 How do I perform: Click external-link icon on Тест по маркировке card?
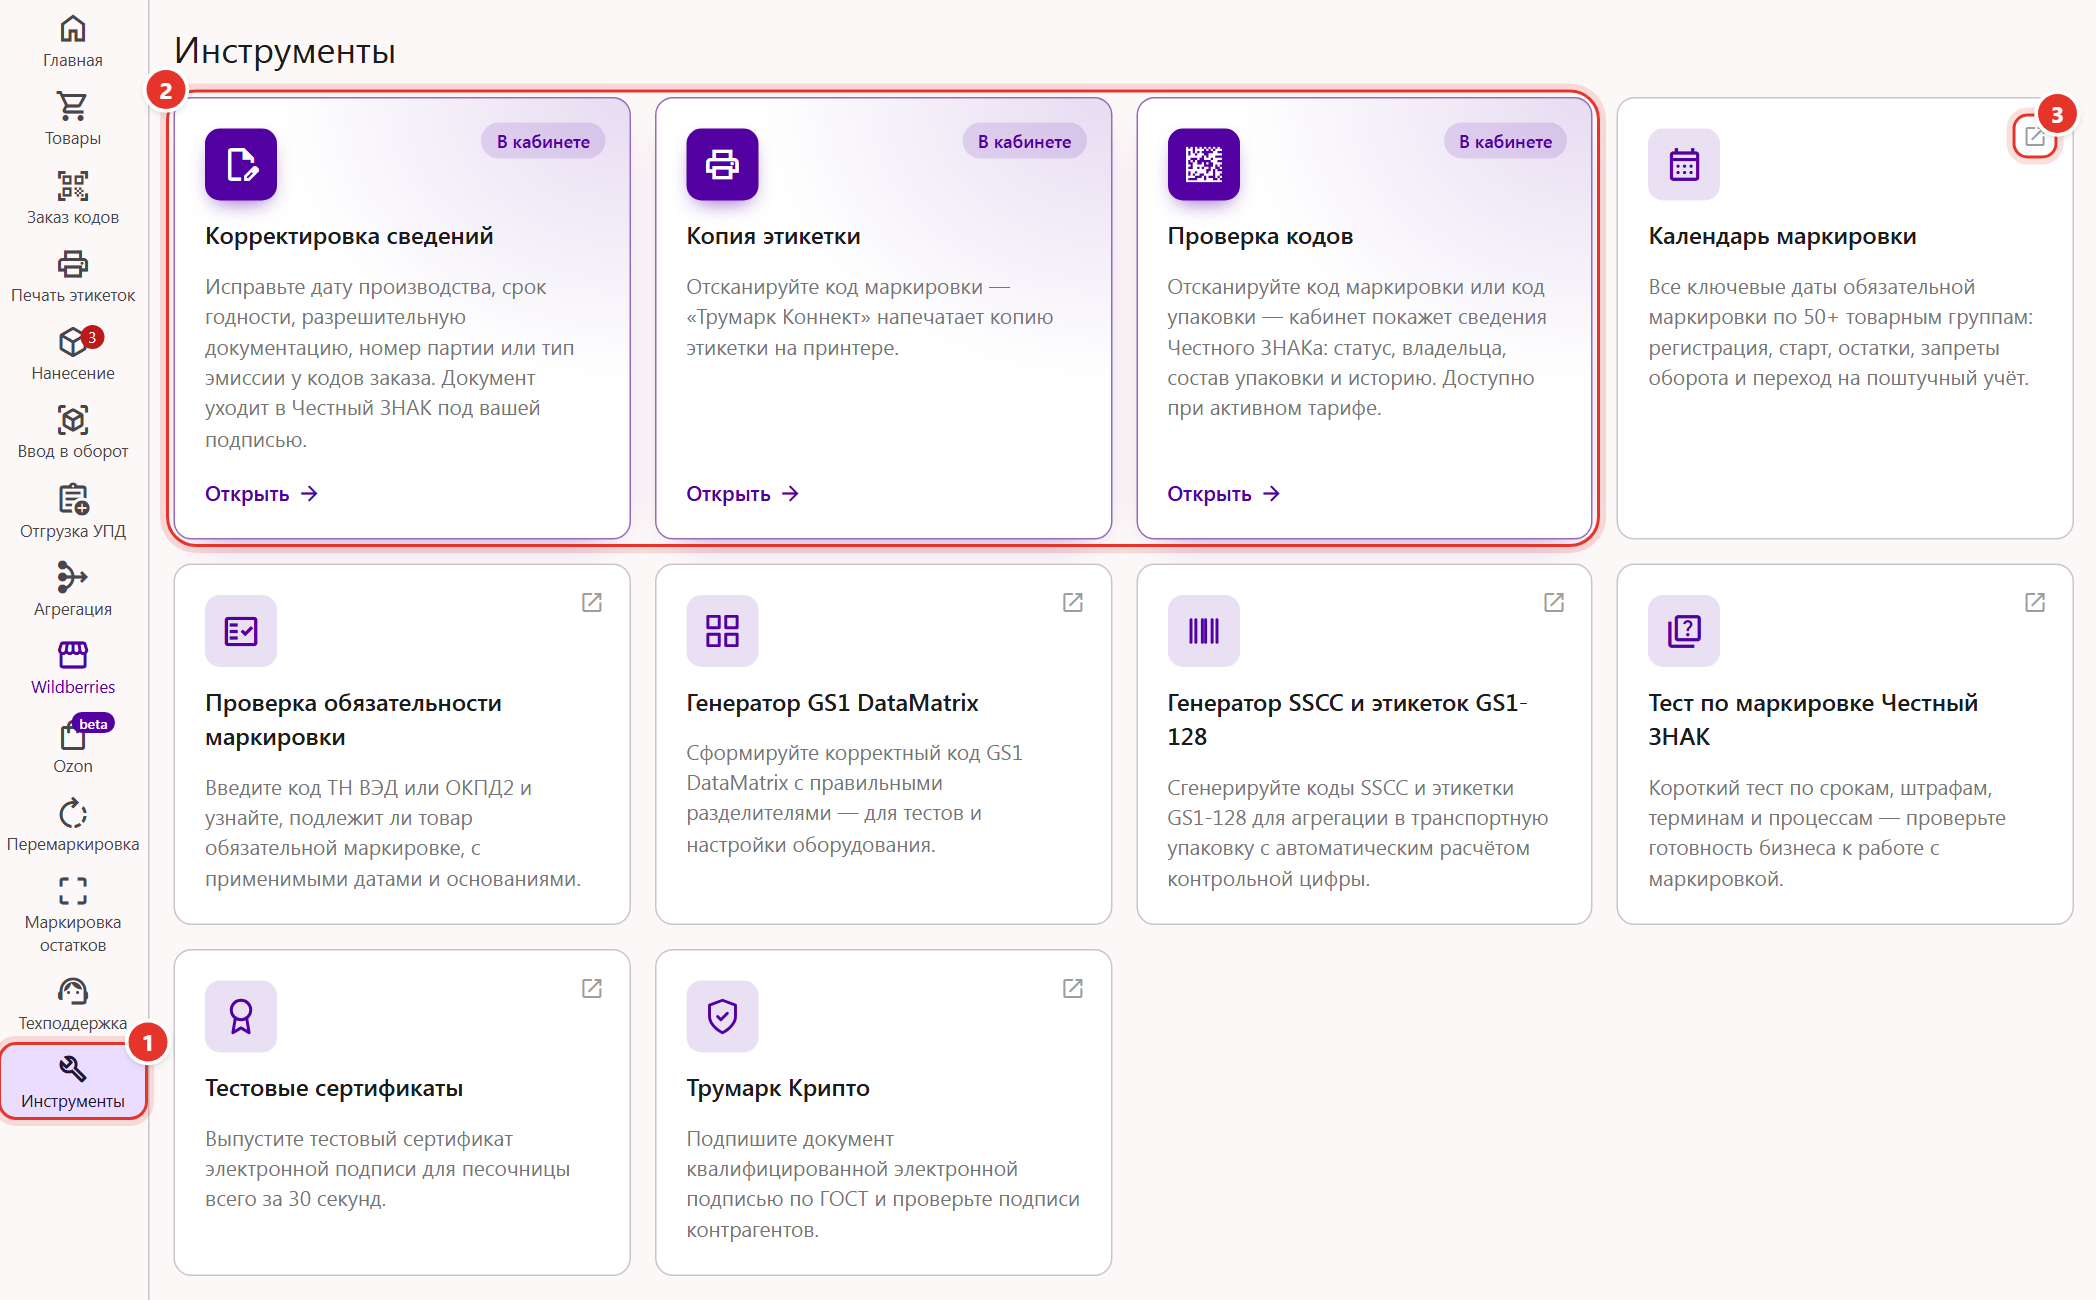2035,602
